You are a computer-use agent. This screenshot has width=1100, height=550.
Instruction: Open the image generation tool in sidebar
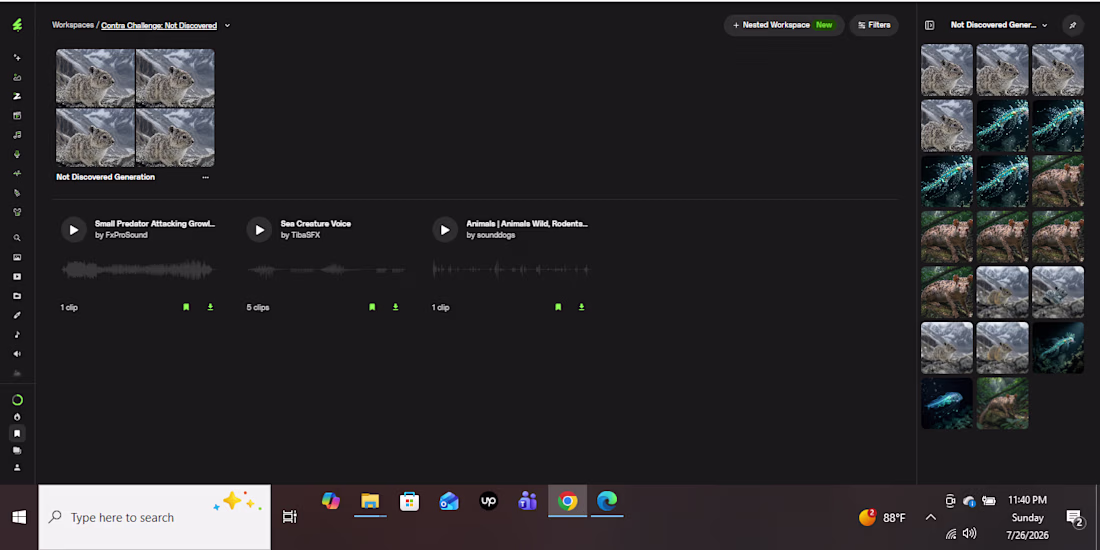tap(18, 77)
